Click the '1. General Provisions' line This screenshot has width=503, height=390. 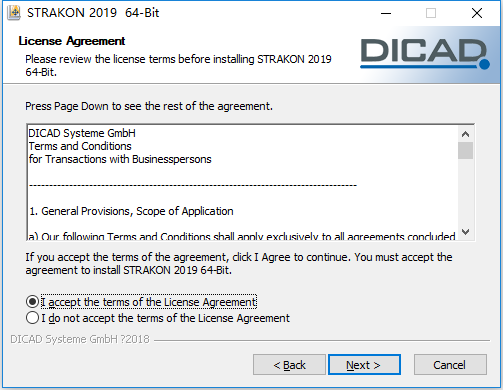131,211
